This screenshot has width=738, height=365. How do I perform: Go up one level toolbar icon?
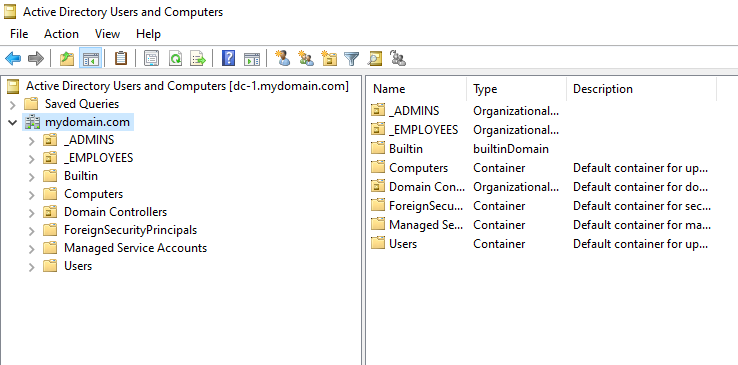tap(67, 59)
